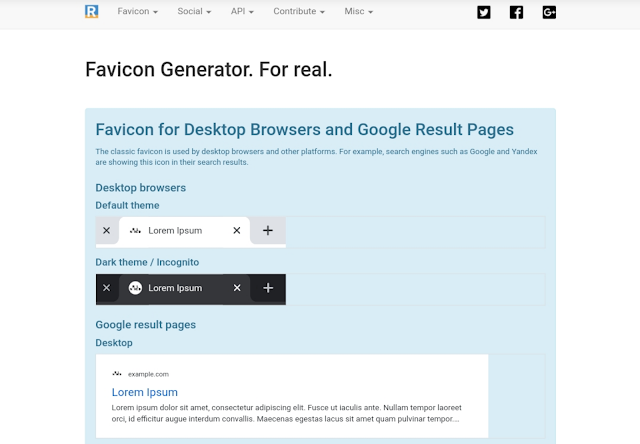
Task: Click the Desktop browsers subheading
Action: tap(140, 188)
